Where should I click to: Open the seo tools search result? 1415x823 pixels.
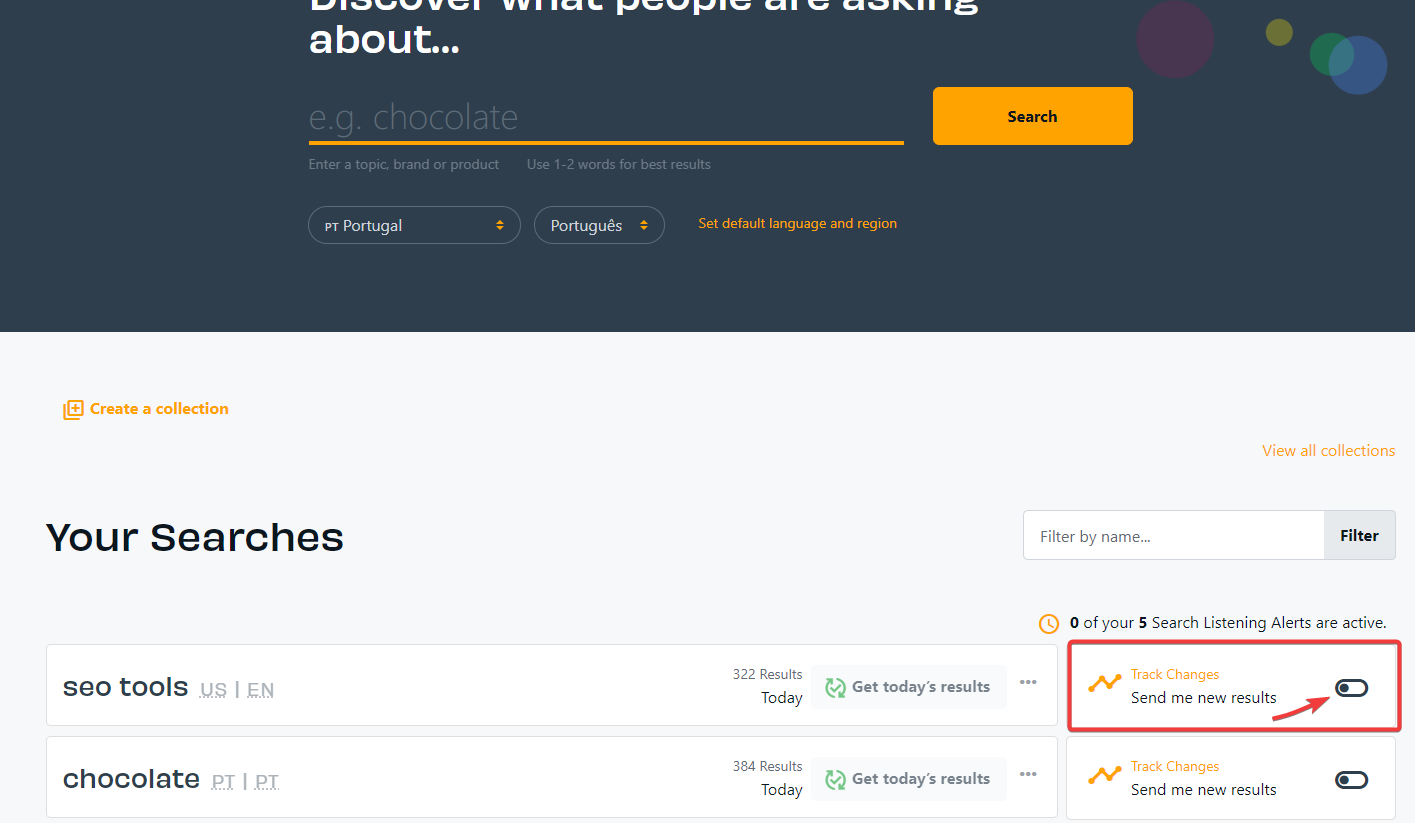point(126,687)
